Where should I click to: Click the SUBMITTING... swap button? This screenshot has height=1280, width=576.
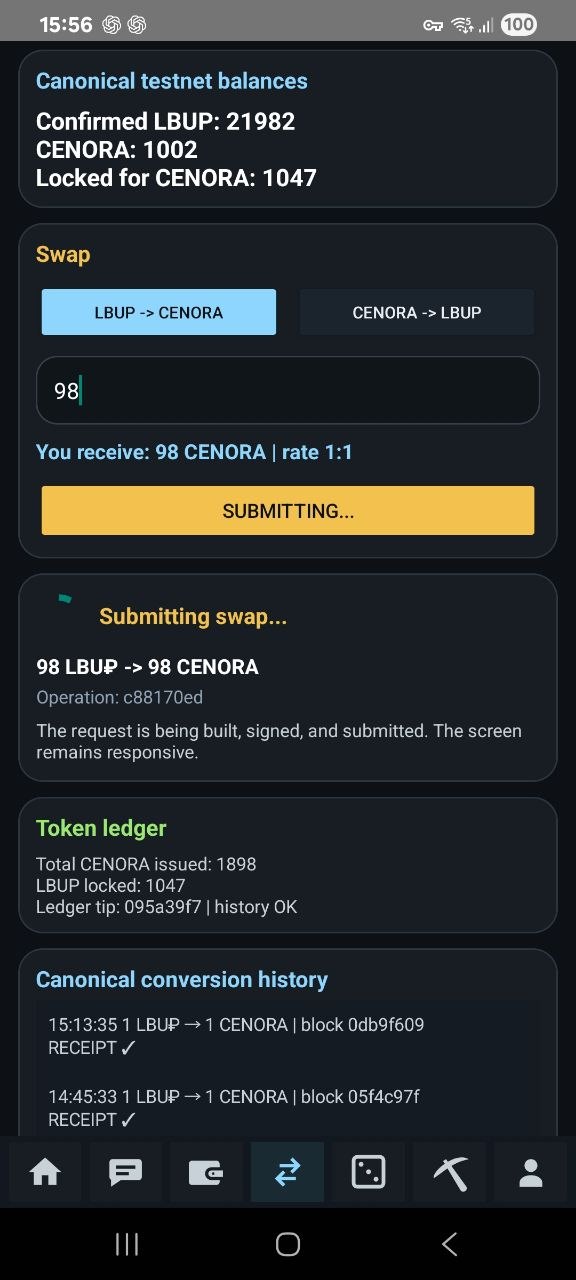coord(288,511)
